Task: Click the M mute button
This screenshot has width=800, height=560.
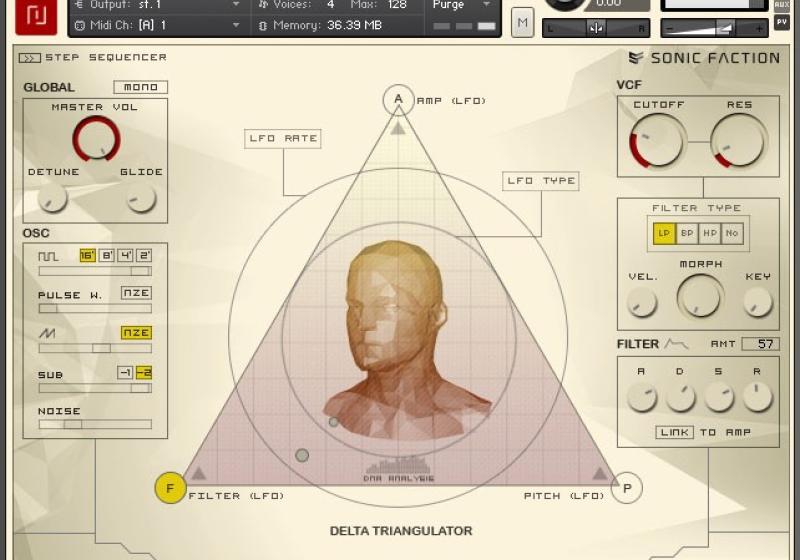Action: coord(522,22)
